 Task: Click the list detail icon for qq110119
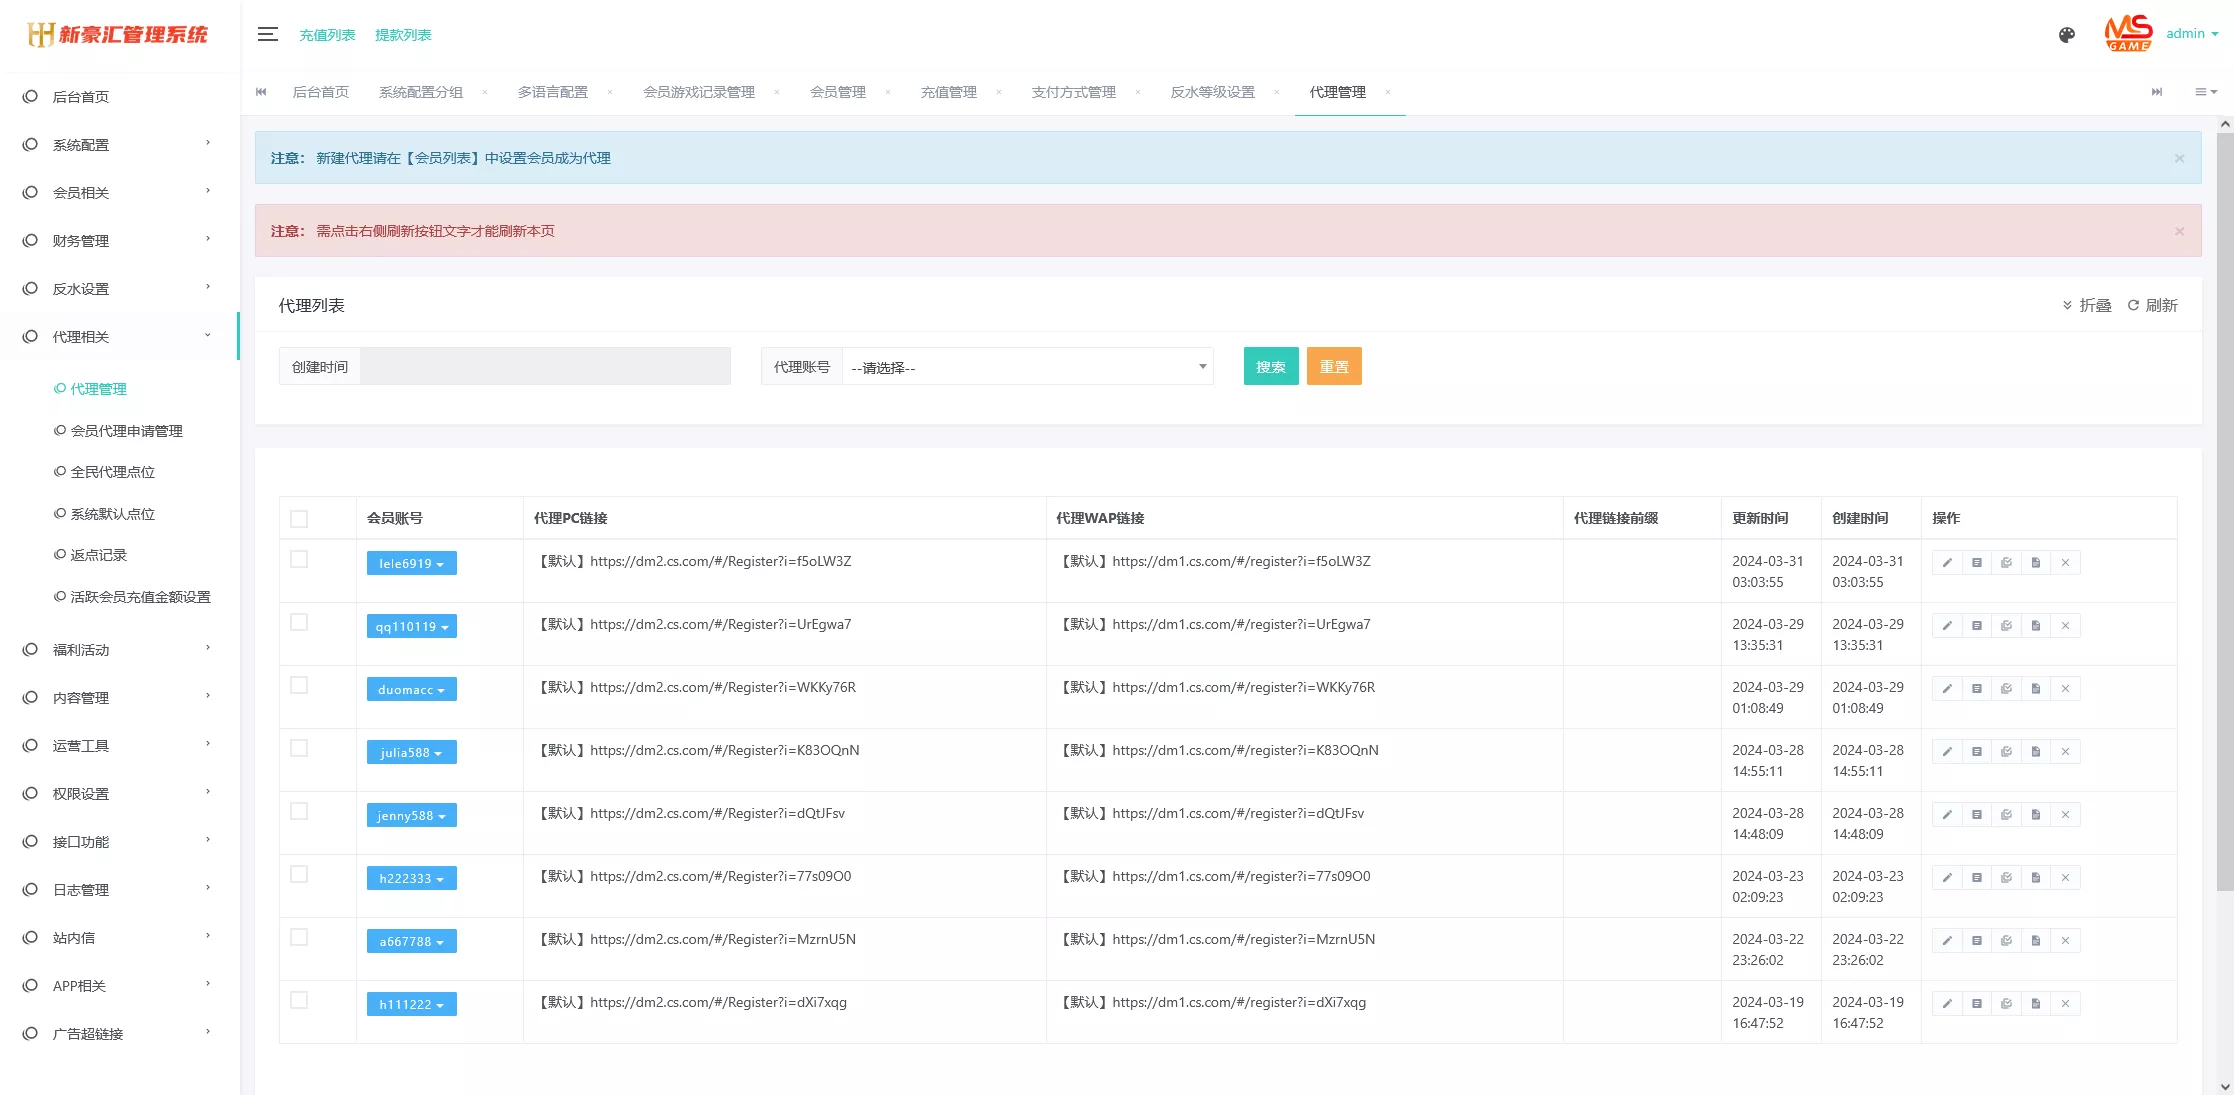(x=1976, y=626)
